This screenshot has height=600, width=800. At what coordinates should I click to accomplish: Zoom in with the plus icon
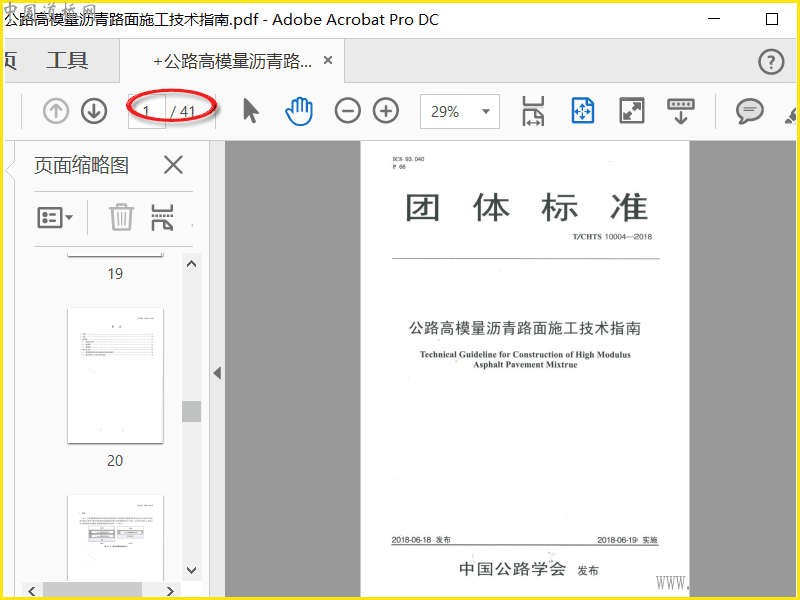click(x=386, y=111)
